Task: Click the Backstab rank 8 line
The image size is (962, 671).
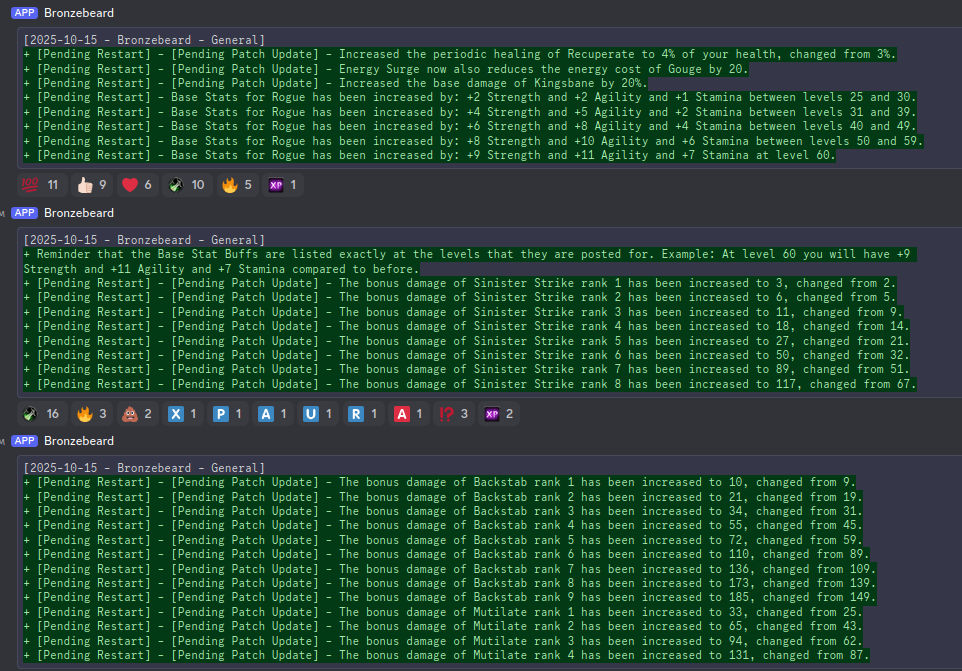Action: (x=450, y=583)
